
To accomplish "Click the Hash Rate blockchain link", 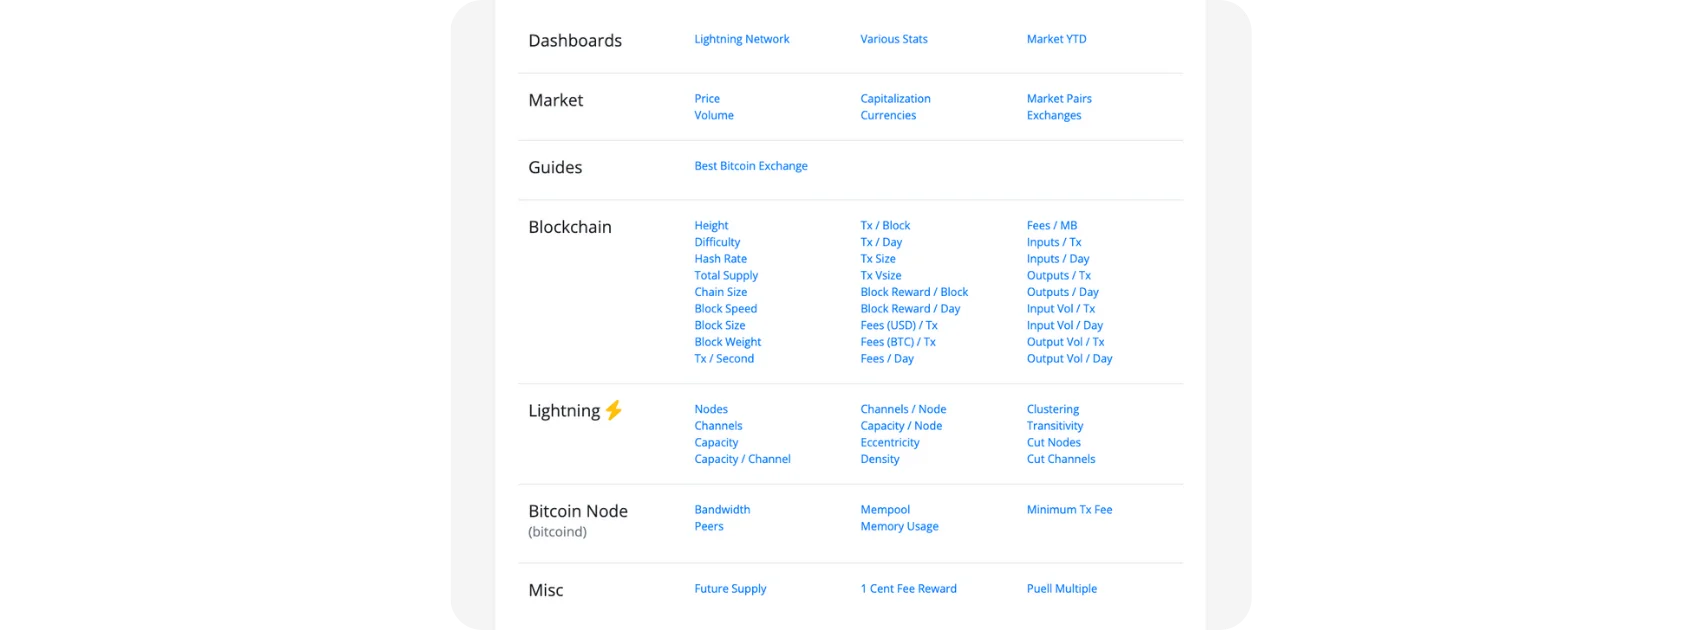I will pyautogui.click(x=720, y=259).
